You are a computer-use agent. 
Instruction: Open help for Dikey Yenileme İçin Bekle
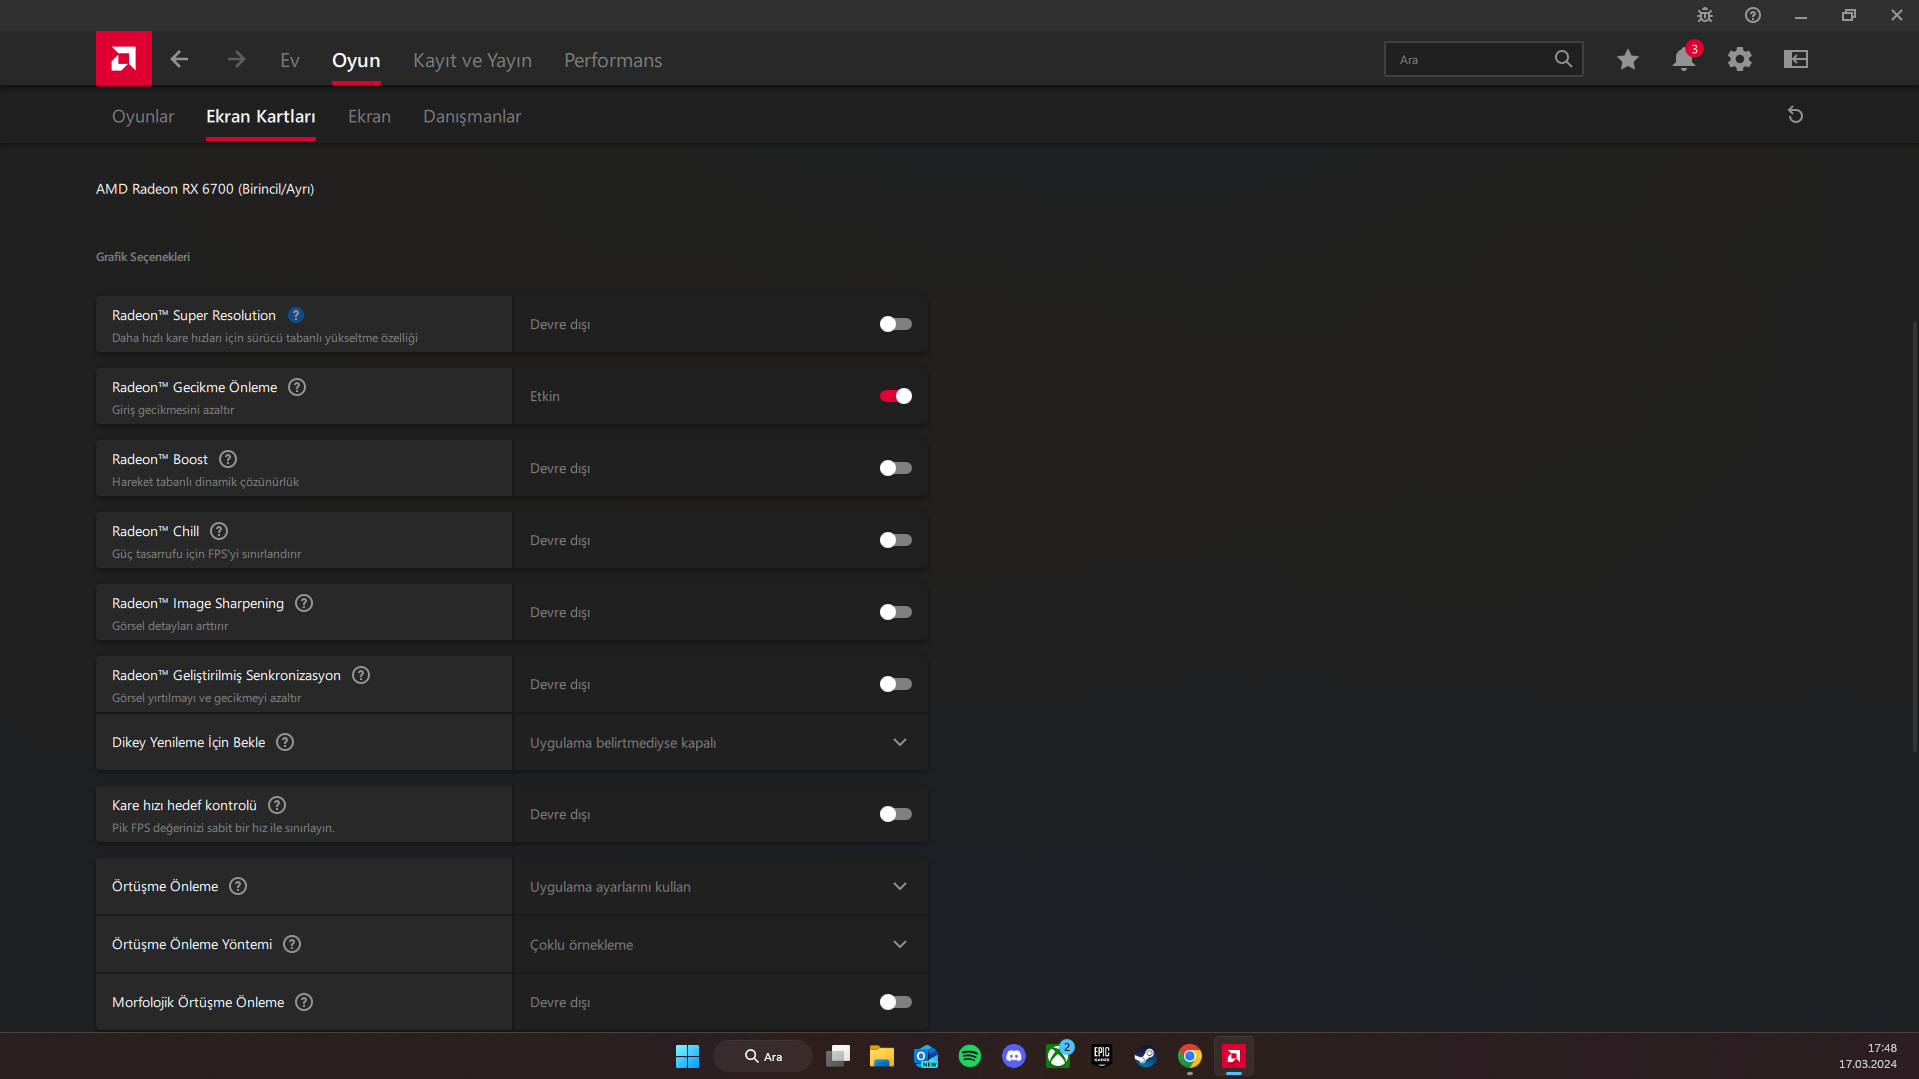285,742
